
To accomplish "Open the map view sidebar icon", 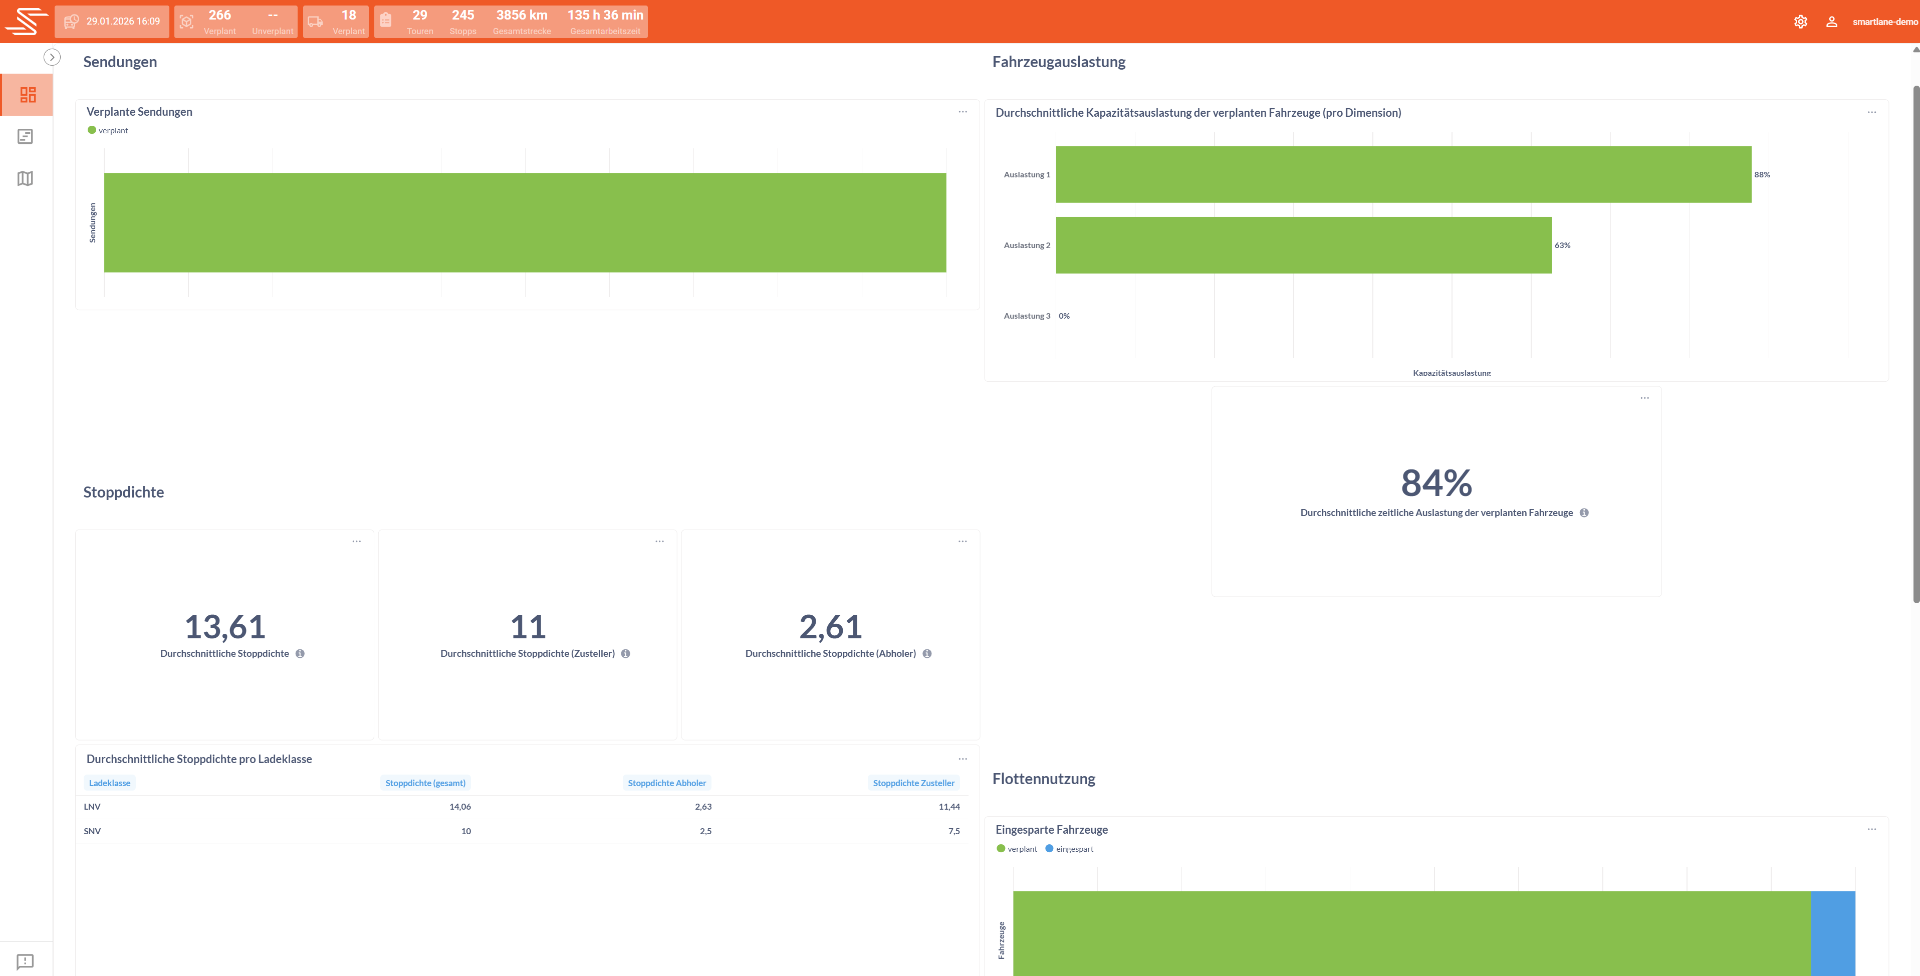I will tap(26, 179).
